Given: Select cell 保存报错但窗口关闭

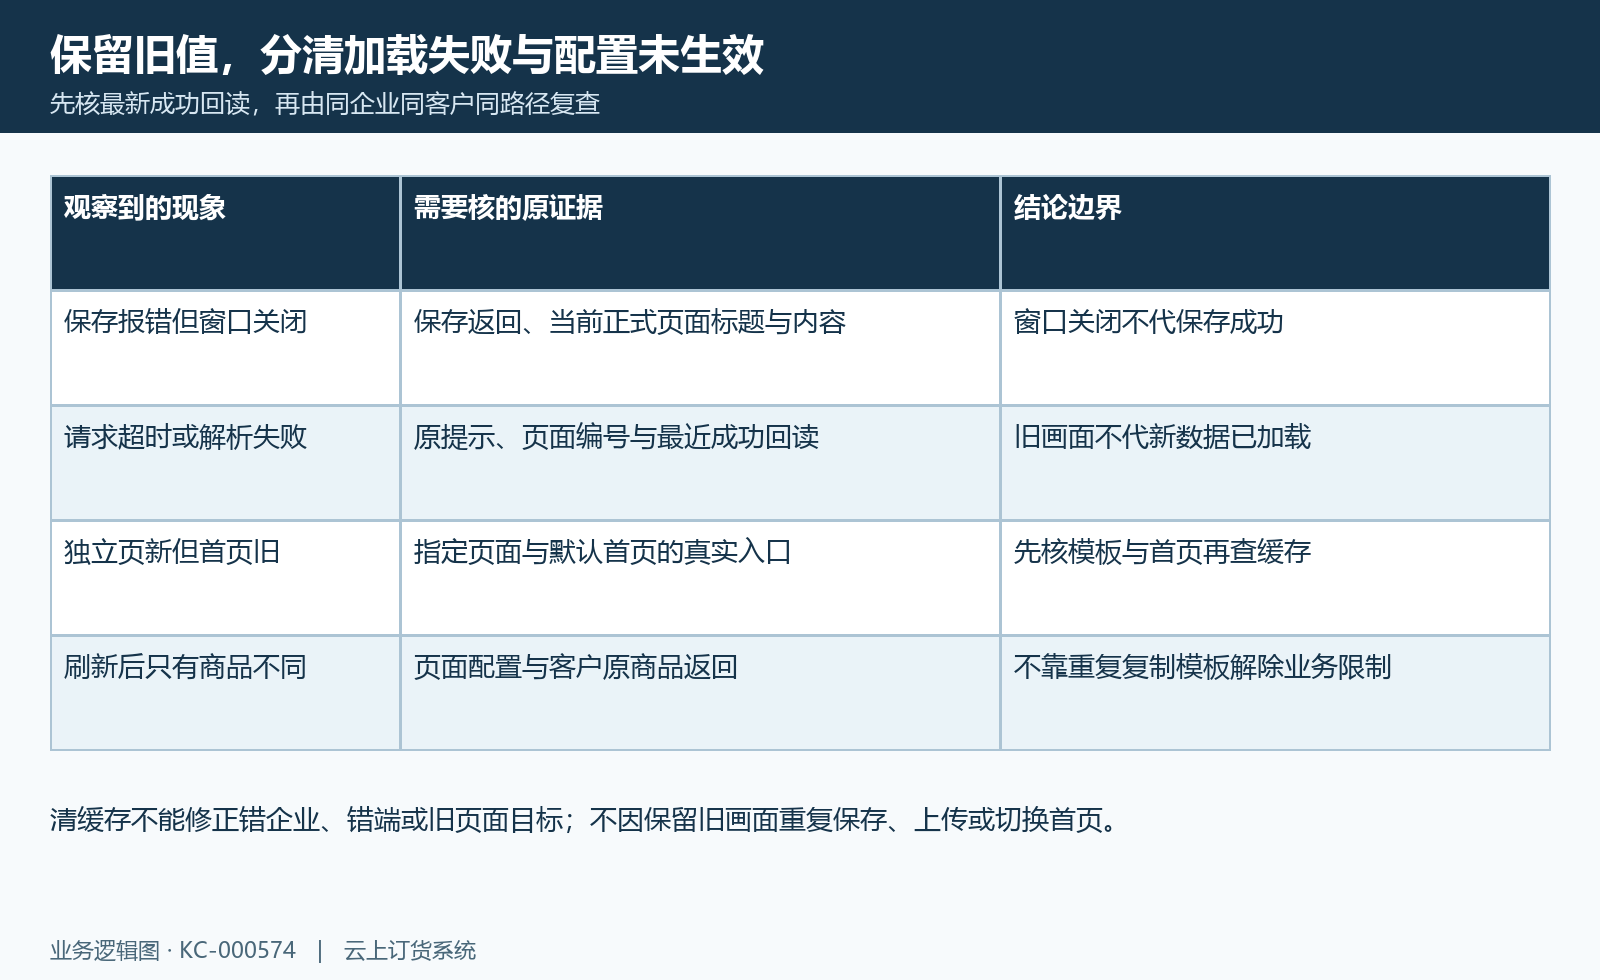Looking at the screenshot, I should click(225, 348).
